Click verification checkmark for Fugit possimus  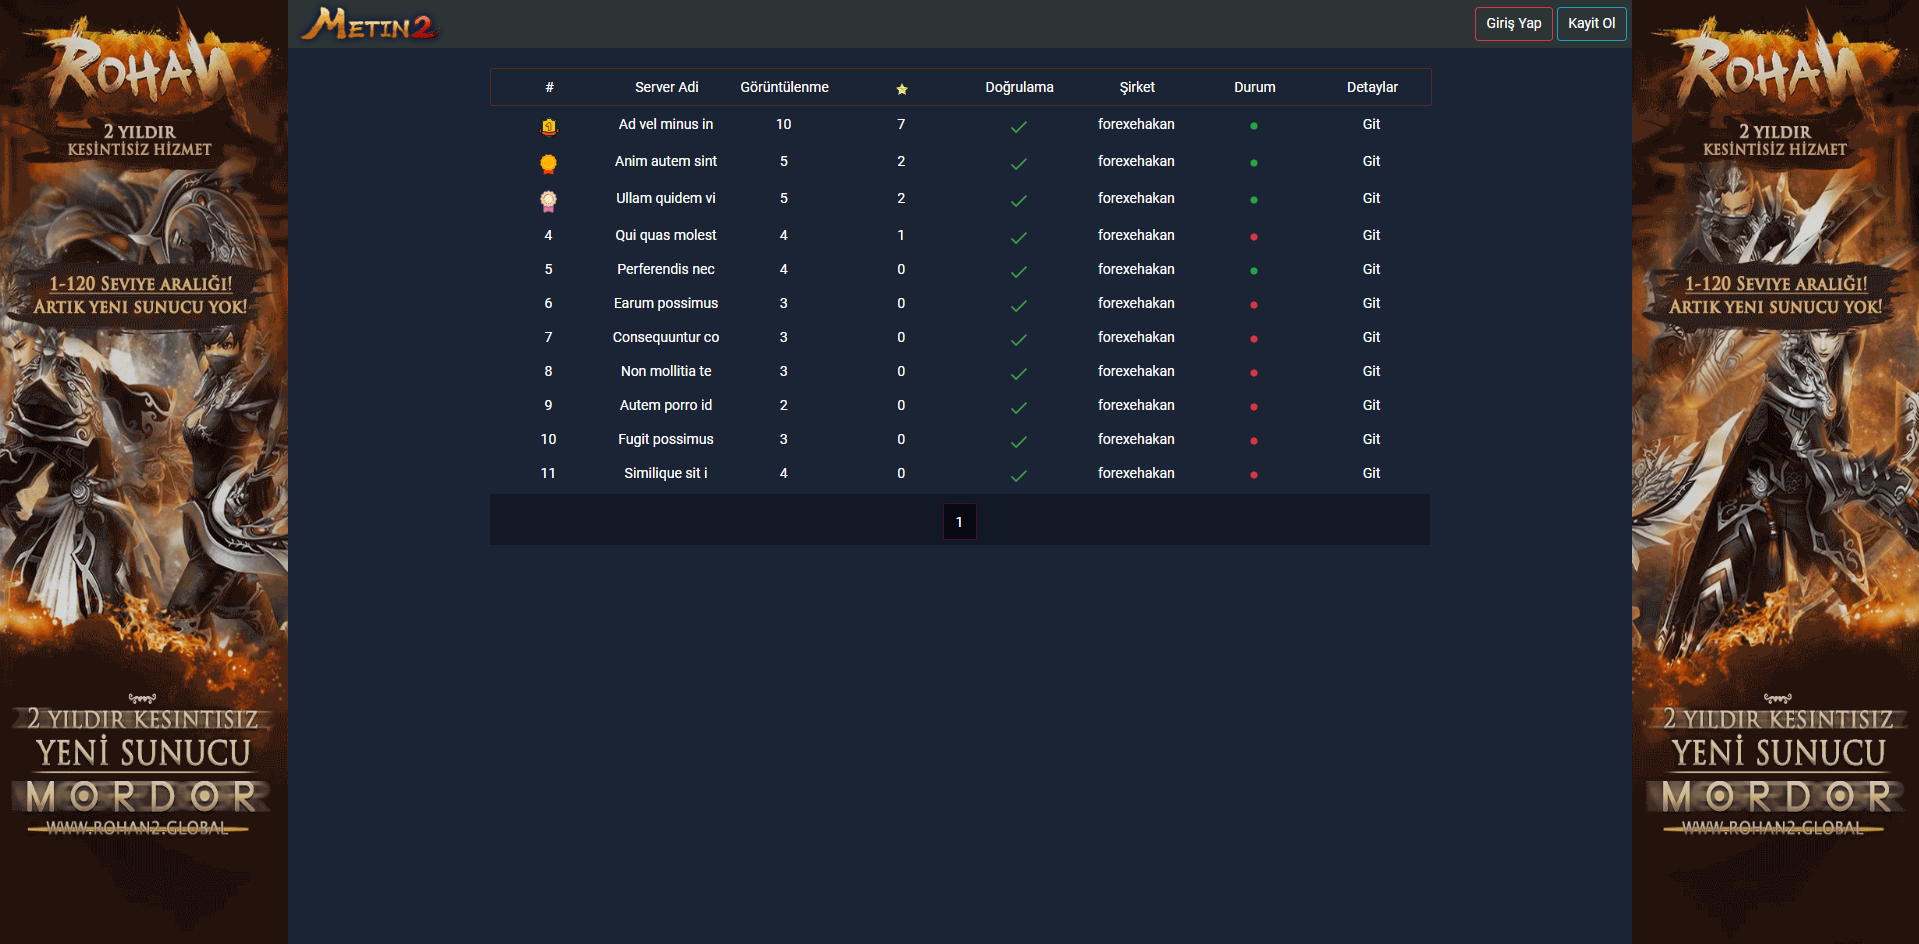coord(1019,442)
